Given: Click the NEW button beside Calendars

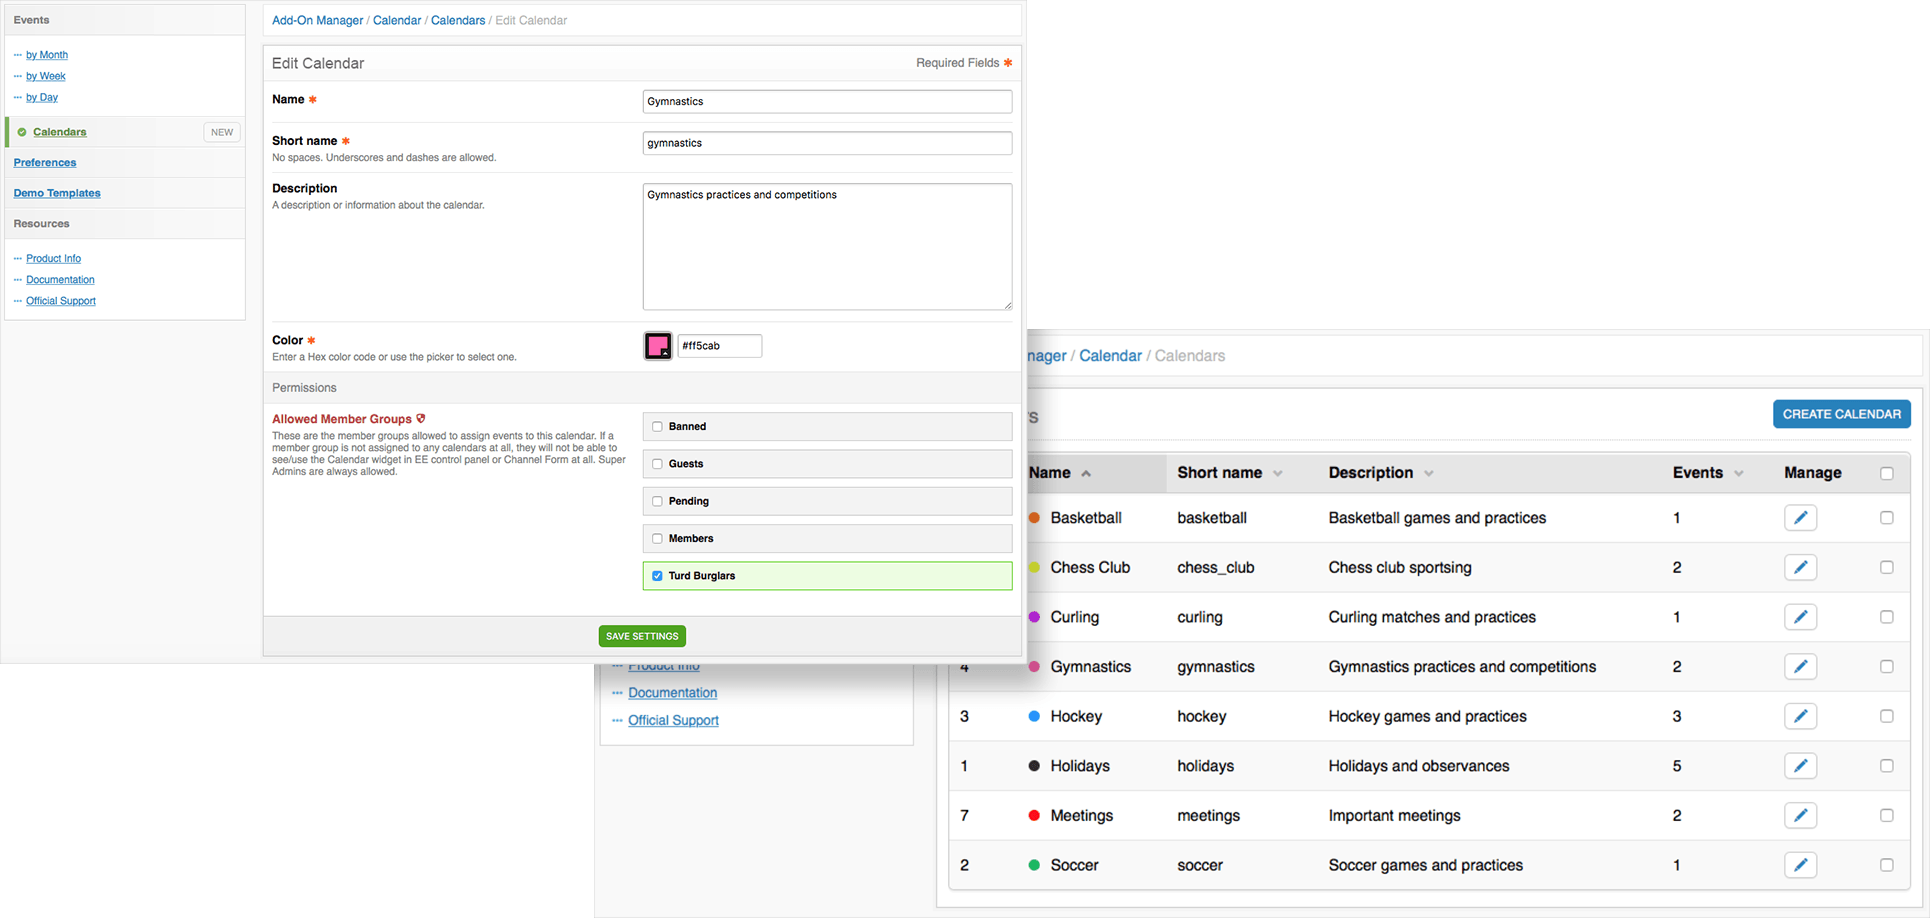Looking at the screenshot, I should click(x=222, y=132).
